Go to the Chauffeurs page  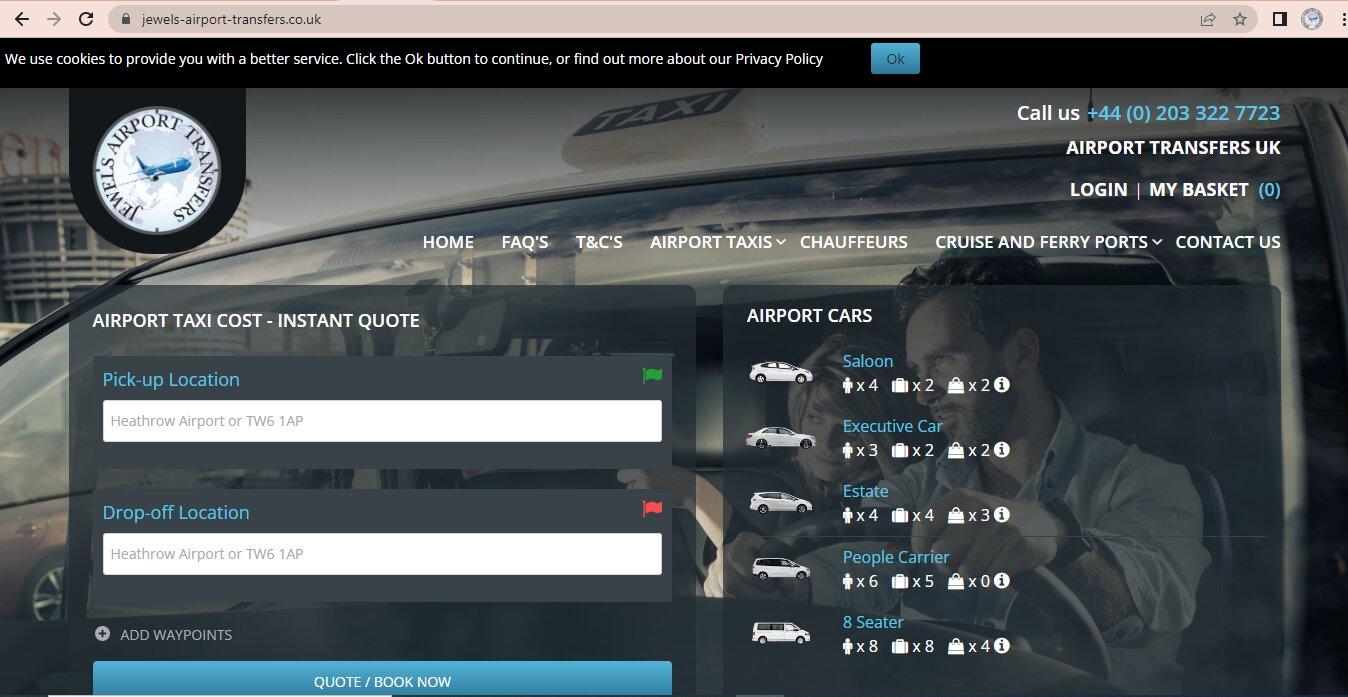coord(853,242)
